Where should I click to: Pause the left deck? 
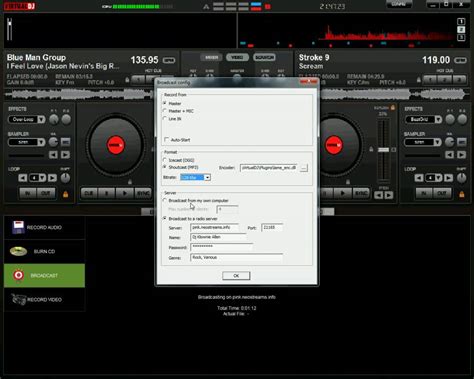(107, 193)
